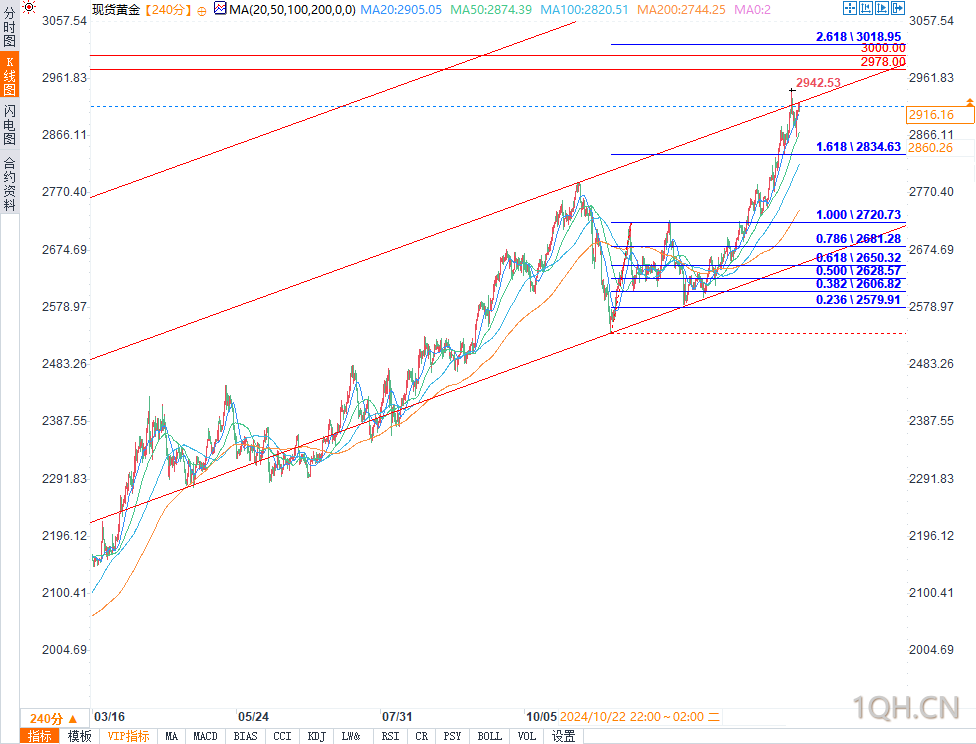
Task: Click the MA indicator chart icon
Action: click(220, 9)
